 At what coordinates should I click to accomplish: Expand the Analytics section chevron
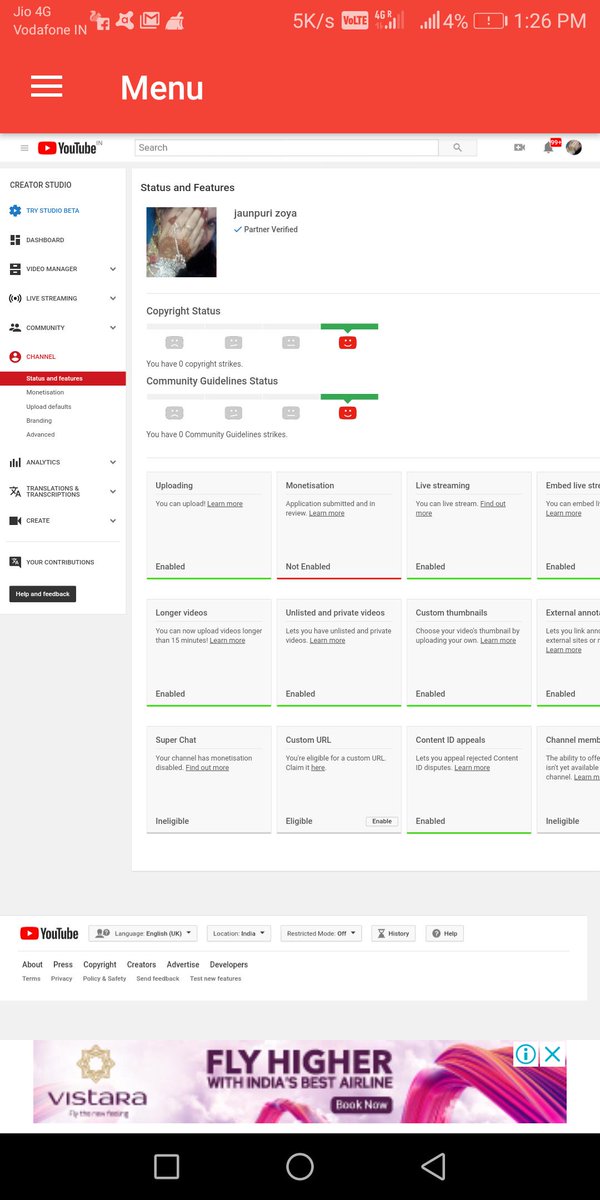pos(113,462)
